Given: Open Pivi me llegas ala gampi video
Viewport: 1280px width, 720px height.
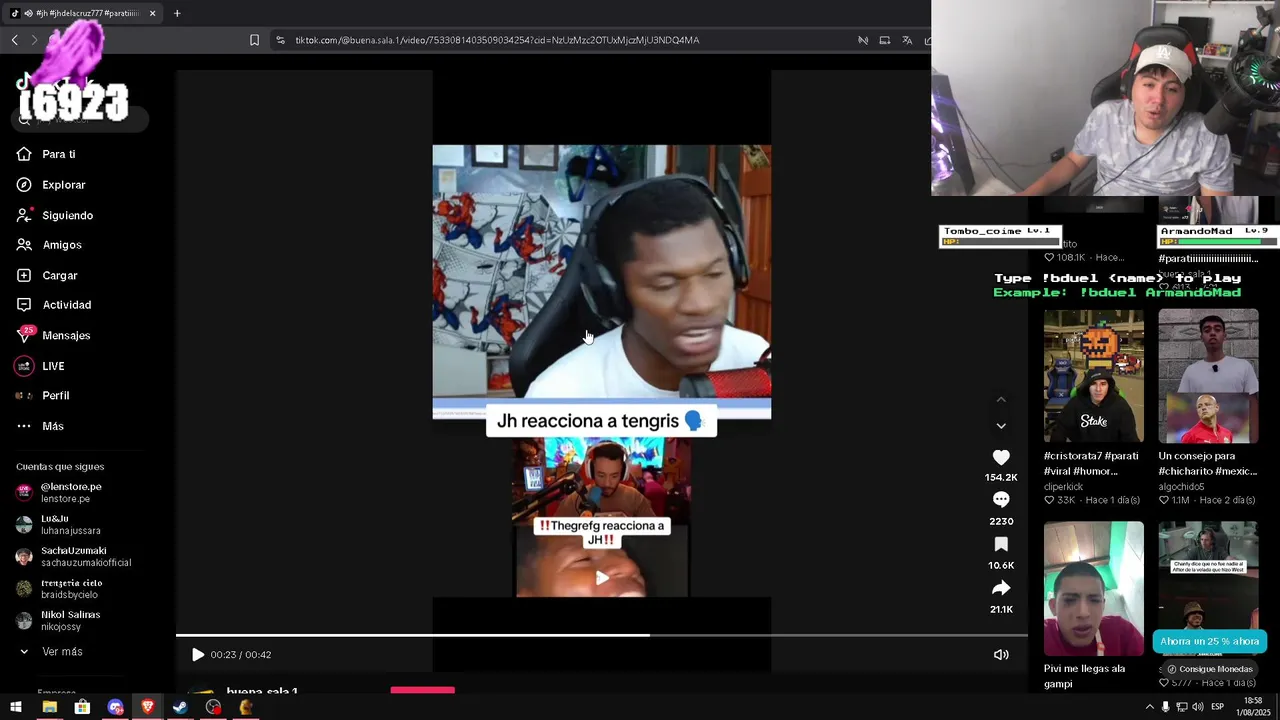Looking at the screenshot, I should pos(1093,588).
